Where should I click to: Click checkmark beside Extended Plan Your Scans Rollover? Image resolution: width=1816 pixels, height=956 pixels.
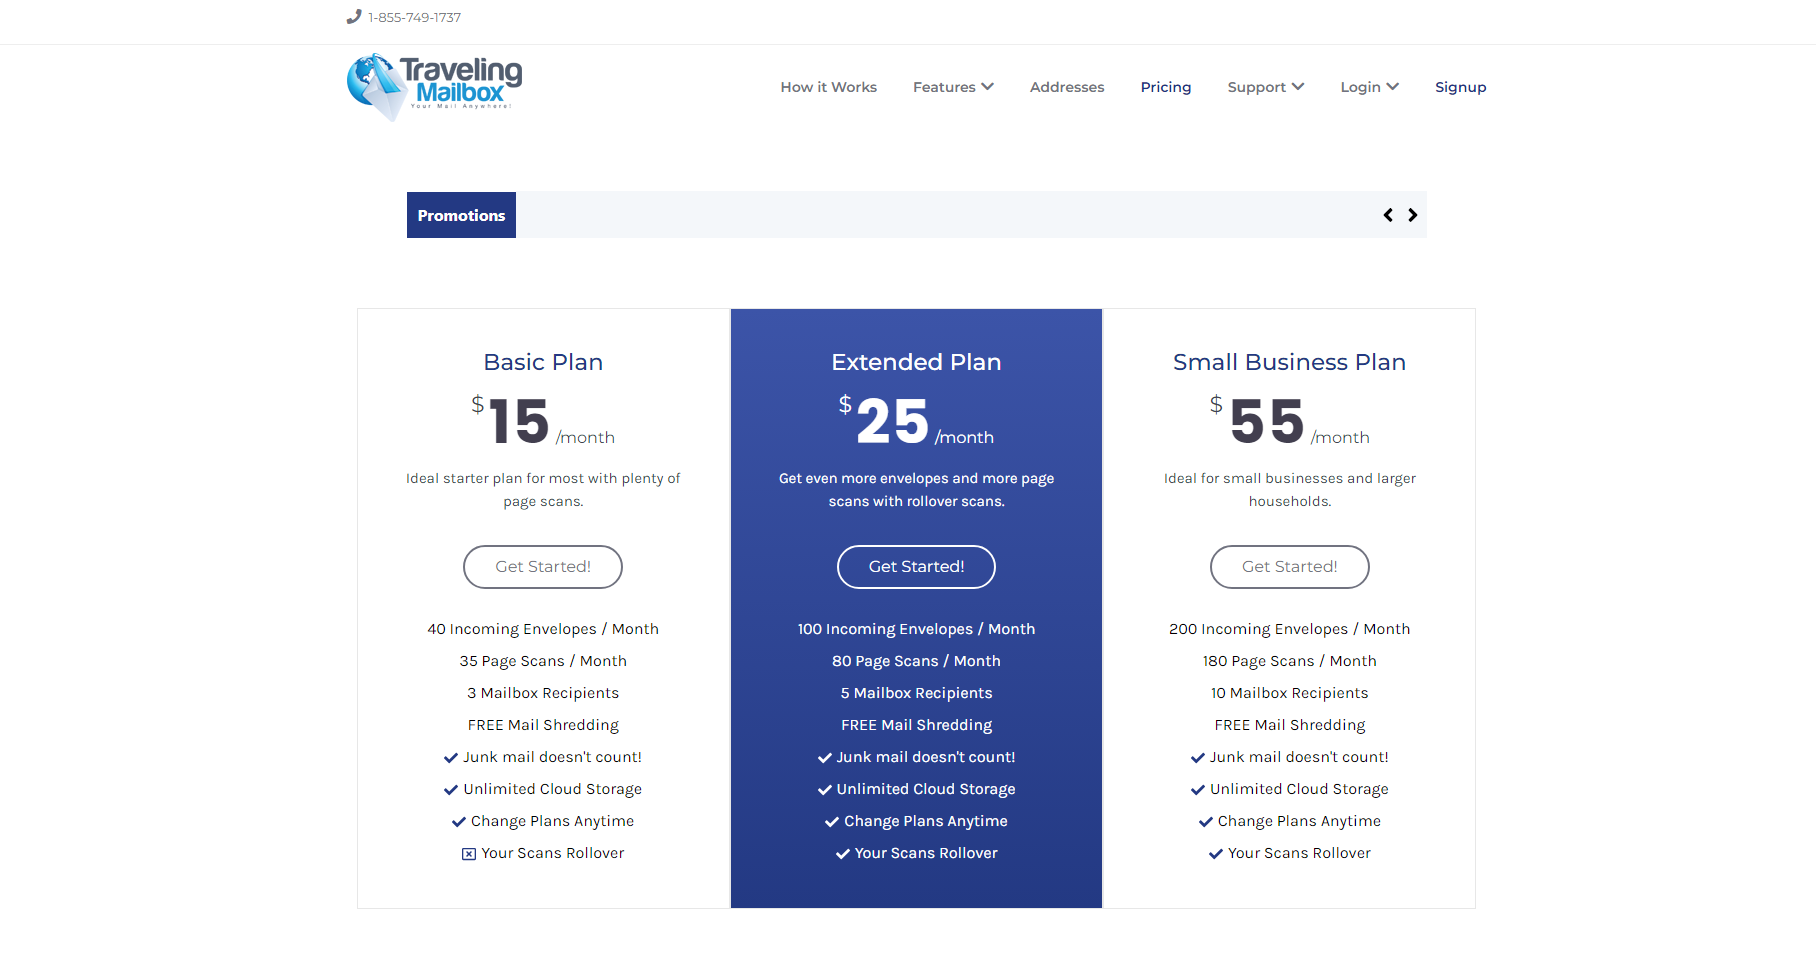843,854
